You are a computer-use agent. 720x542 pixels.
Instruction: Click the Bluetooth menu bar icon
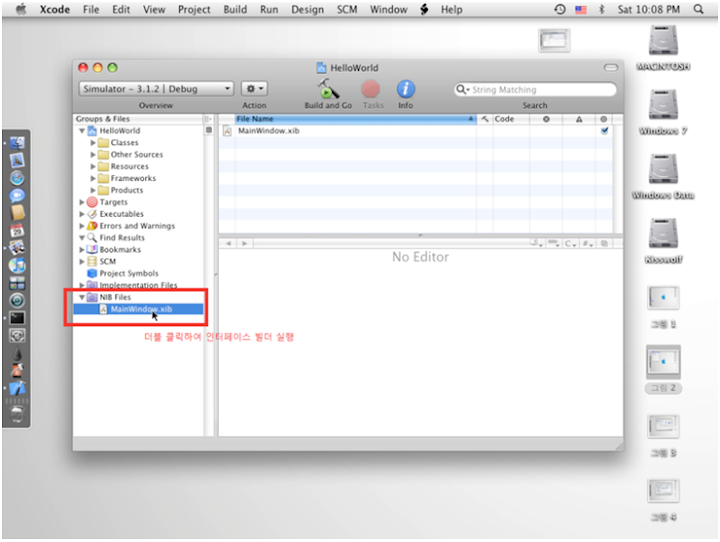click(x=602, y=9)
